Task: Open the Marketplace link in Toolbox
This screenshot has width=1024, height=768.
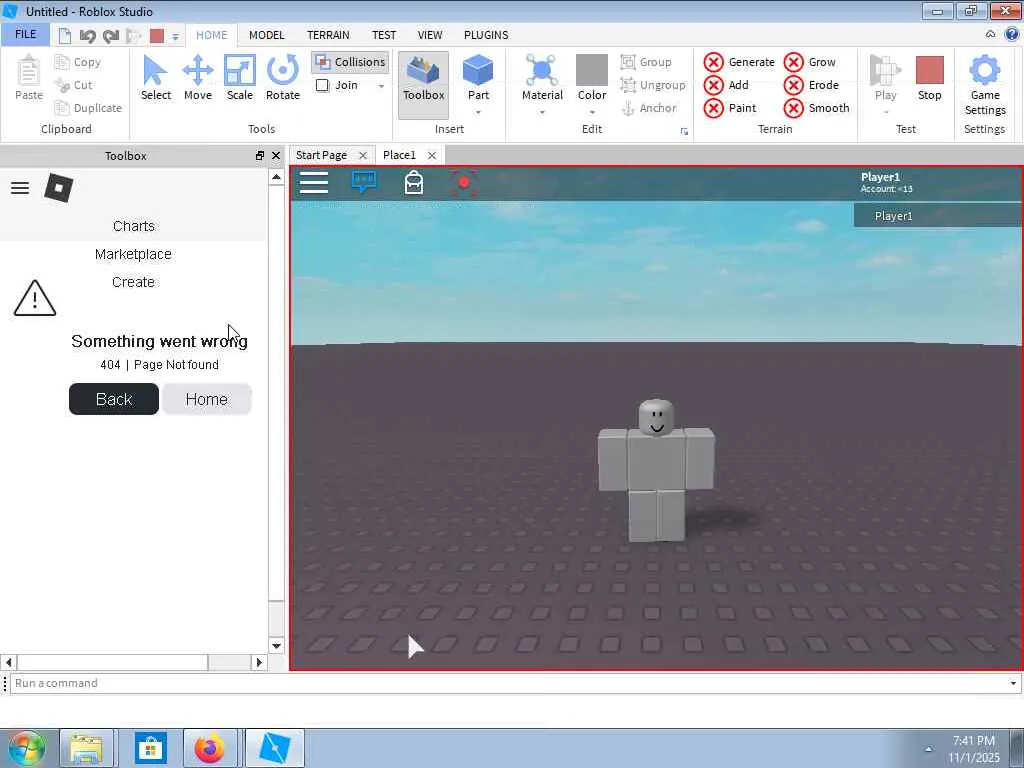Action: [x=133, y=254]
